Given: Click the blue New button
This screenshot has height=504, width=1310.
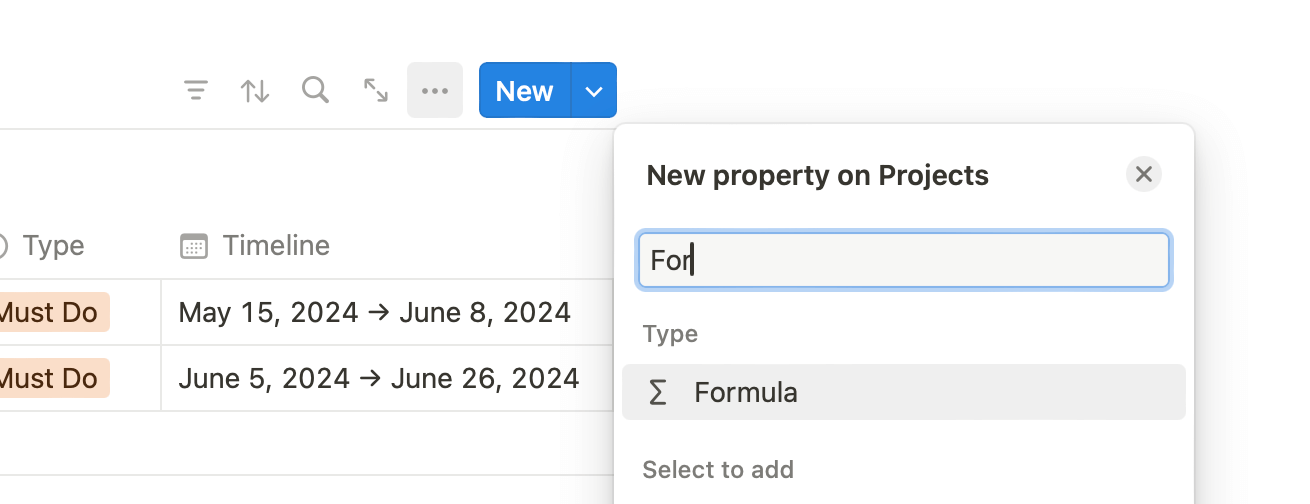Looking at the screenshot, I should 524,91.
